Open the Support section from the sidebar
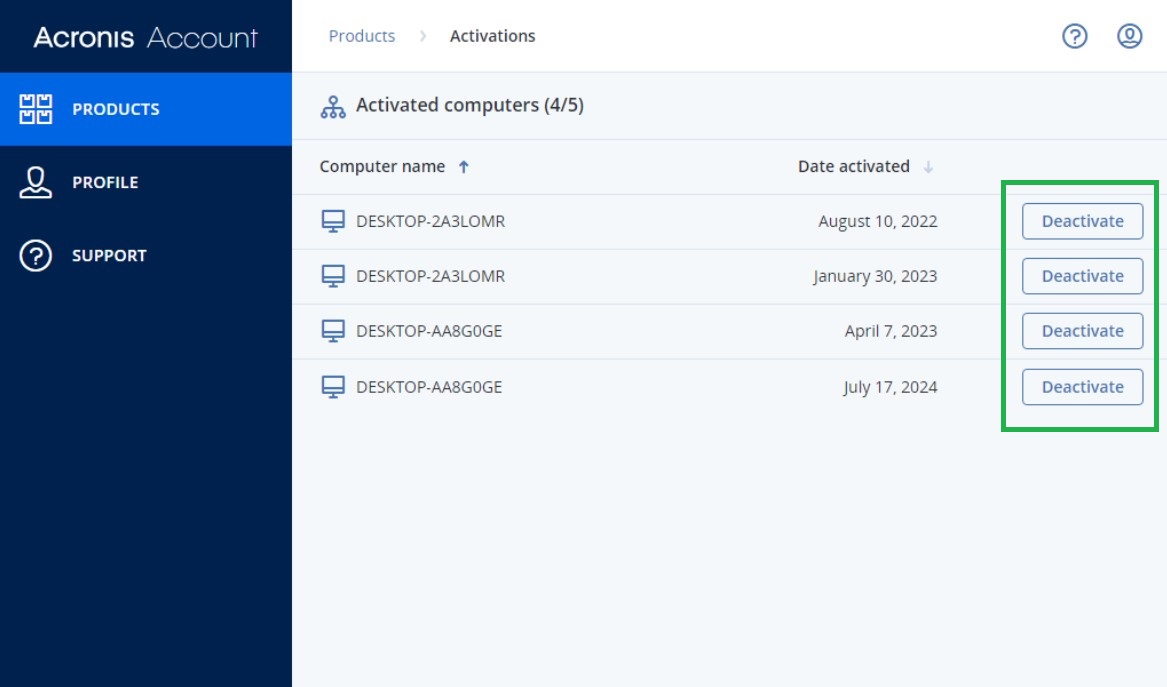 coord(109,255)
